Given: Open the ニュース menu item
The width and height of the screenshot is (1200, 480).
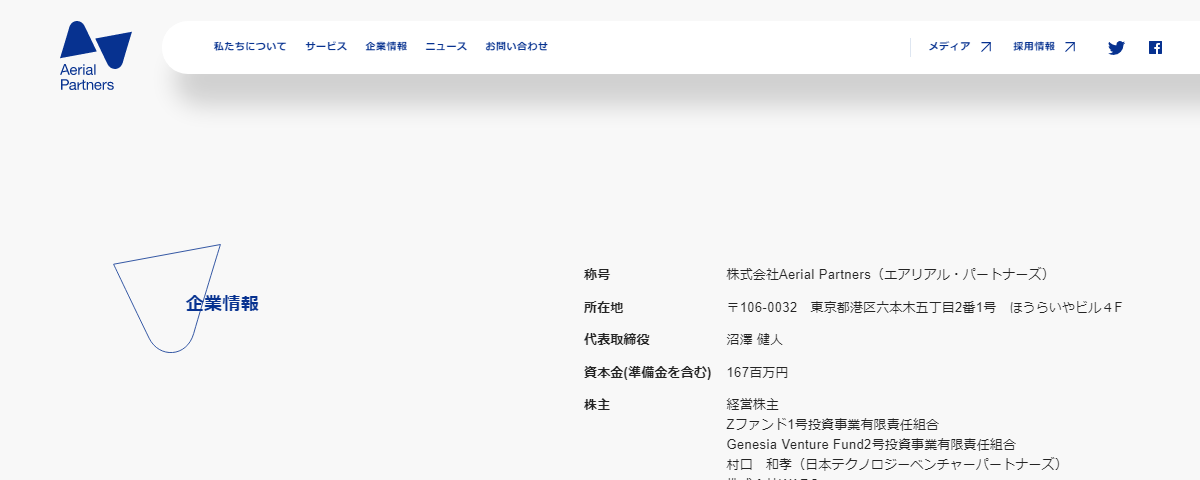Looking at the screenshot, I should [446, 46].
